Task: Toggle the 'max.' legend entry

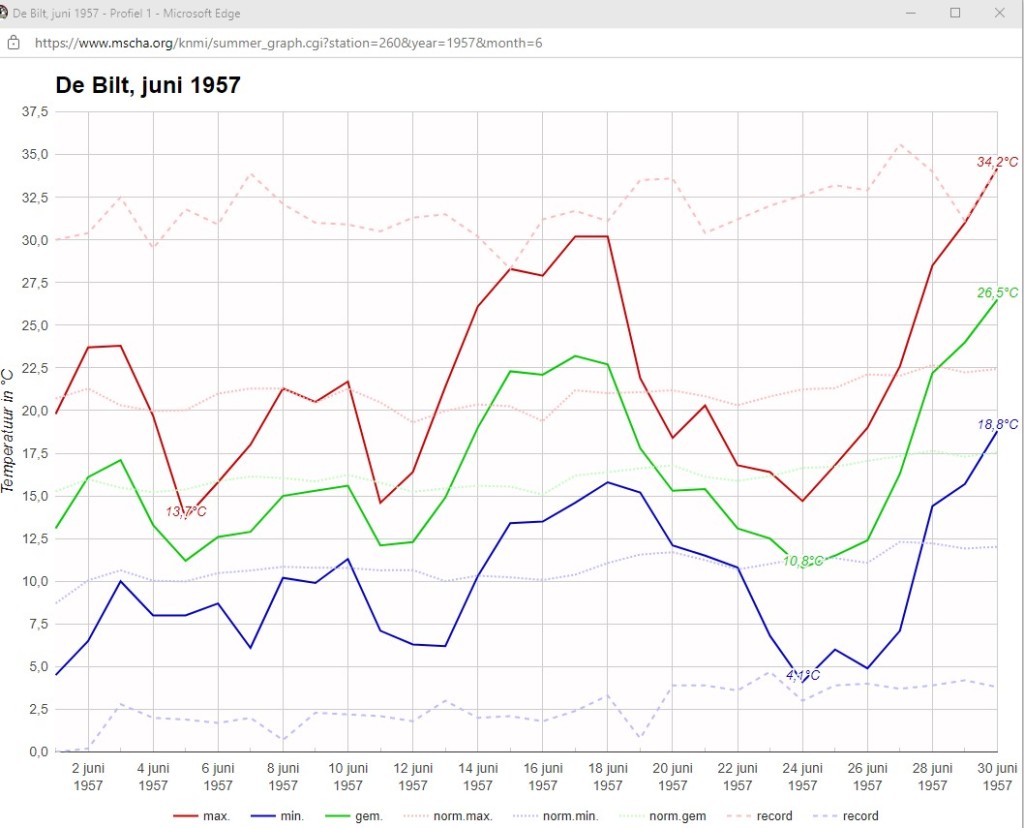Action: pos(201,816)
